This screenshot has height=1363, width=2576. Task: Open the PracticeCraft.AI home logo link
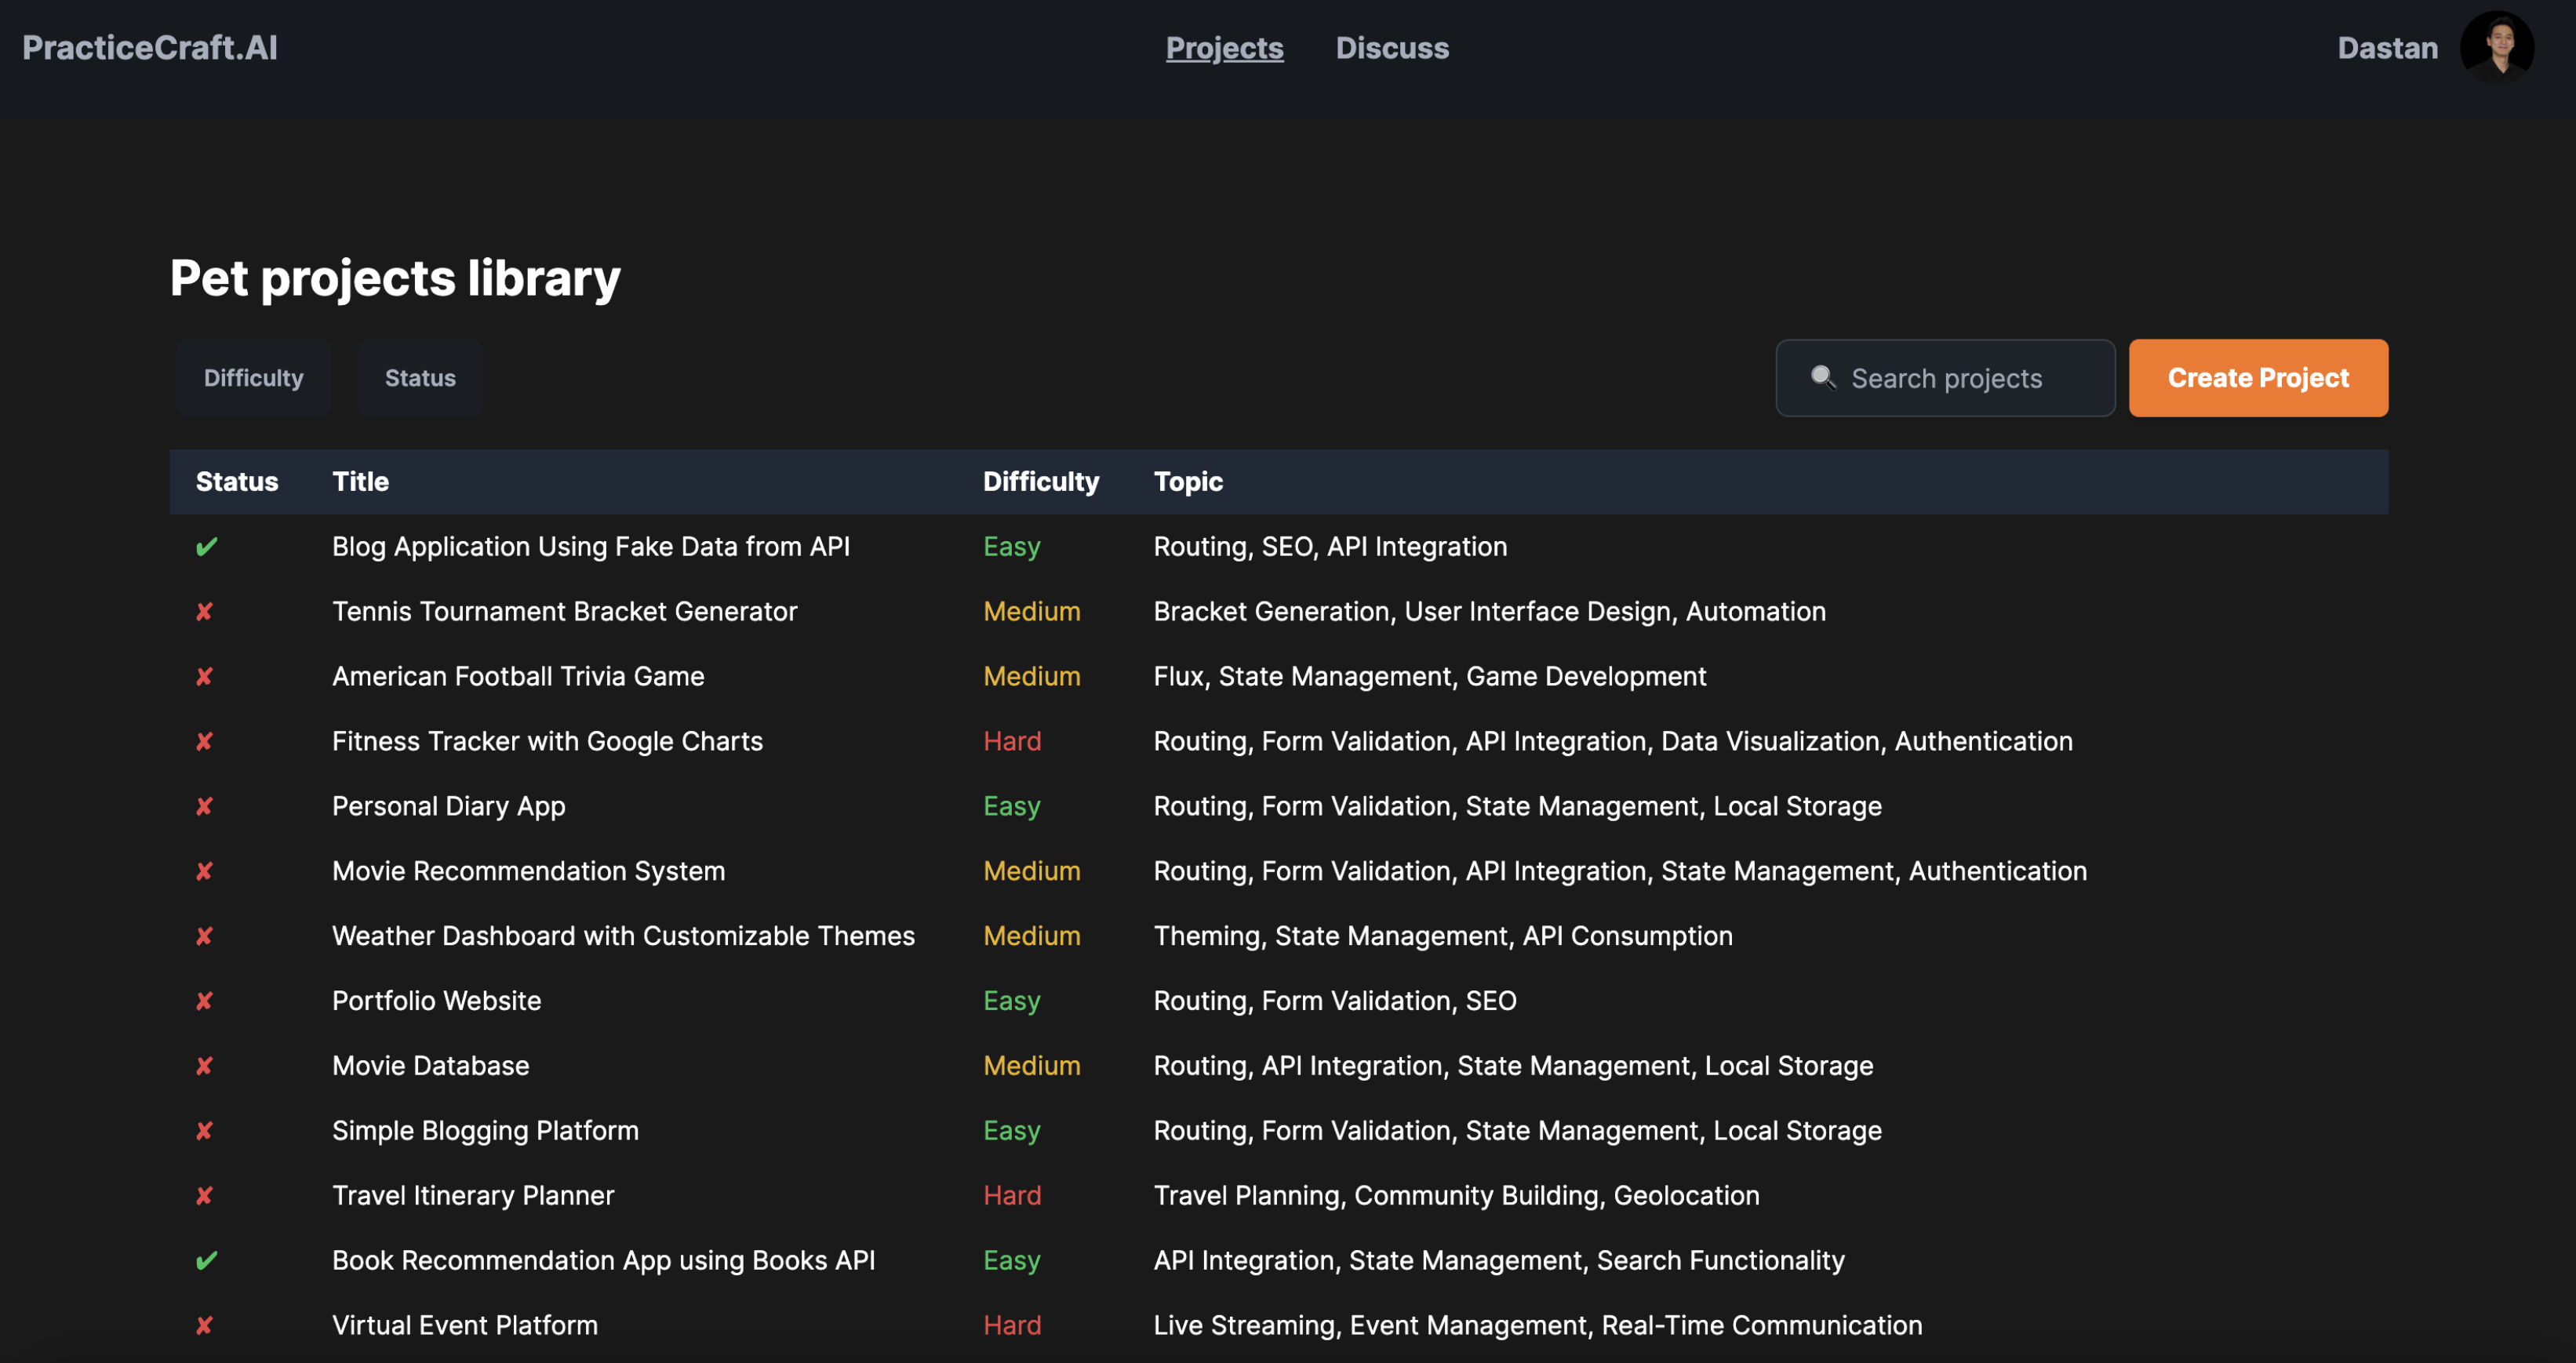click(150, 48)
